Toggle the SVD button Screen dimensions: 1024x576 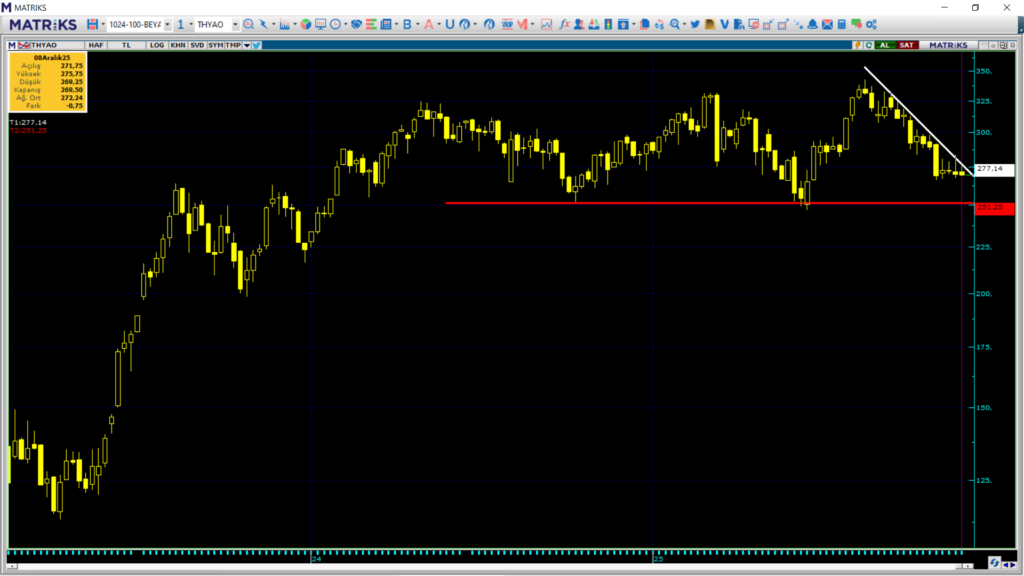(197, 45)
